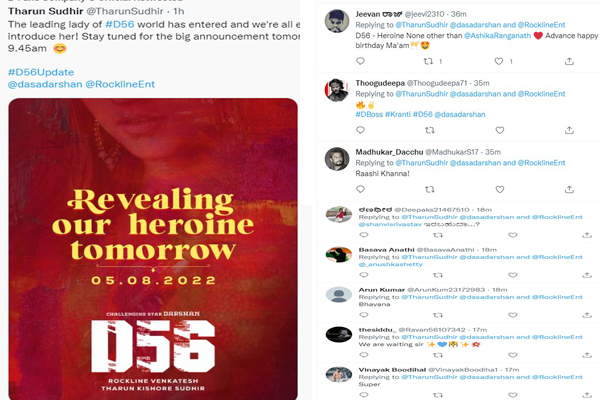Image resolution: width=600 pixels, height=400 pixels.
Task: Reply to Madhukar_Dacchu's Raashi Khanna tweet
Action: click(360, 189)
